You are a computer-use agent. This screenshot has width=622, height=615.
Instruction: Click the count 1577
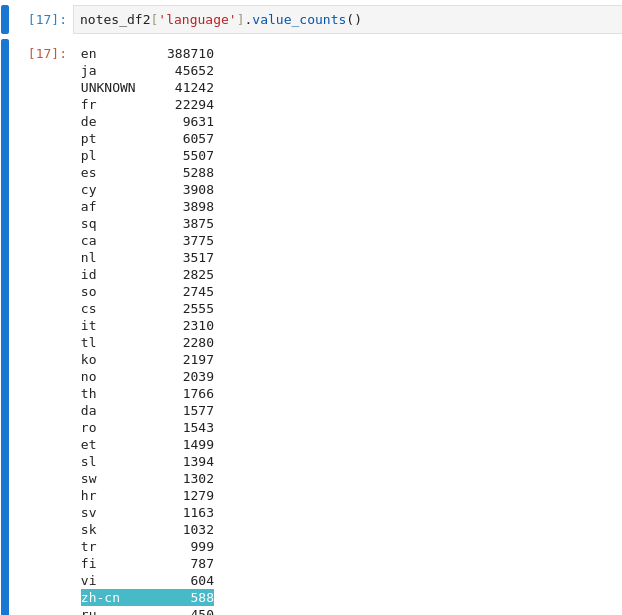[x=198, y=411]
